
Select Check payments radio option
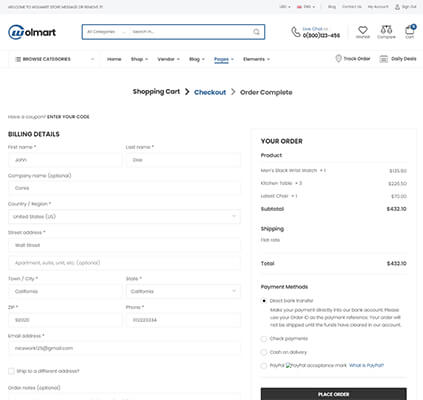[x=264, y=339]
